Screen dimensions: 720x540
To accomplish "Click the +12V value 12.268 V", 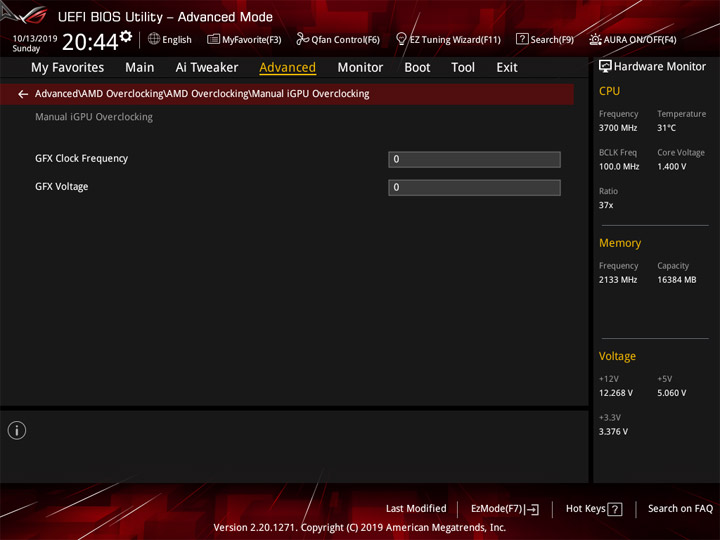I will (615, 393).
